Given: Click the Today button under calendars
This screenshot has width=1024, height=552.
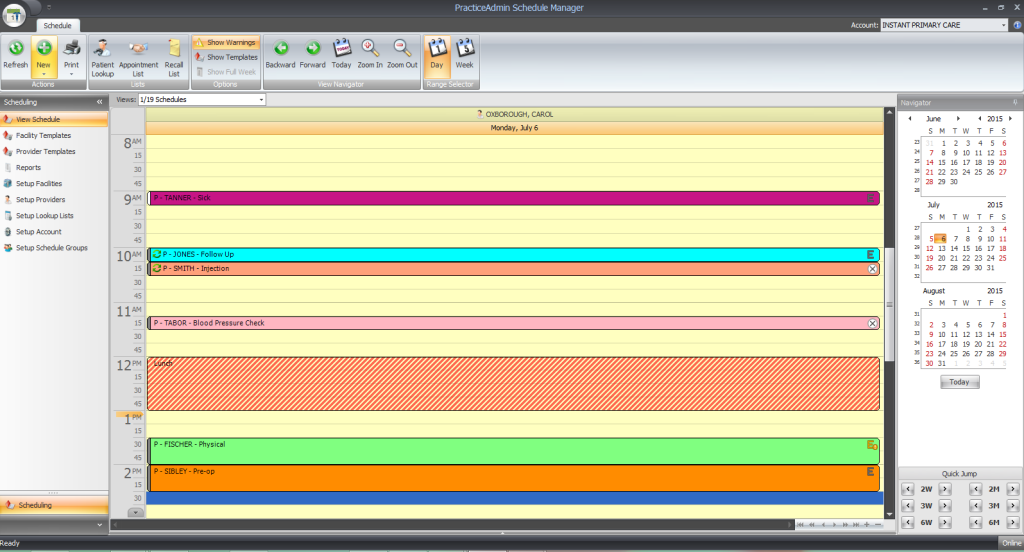Looking at the screenshot, I should tap(959, 382).
